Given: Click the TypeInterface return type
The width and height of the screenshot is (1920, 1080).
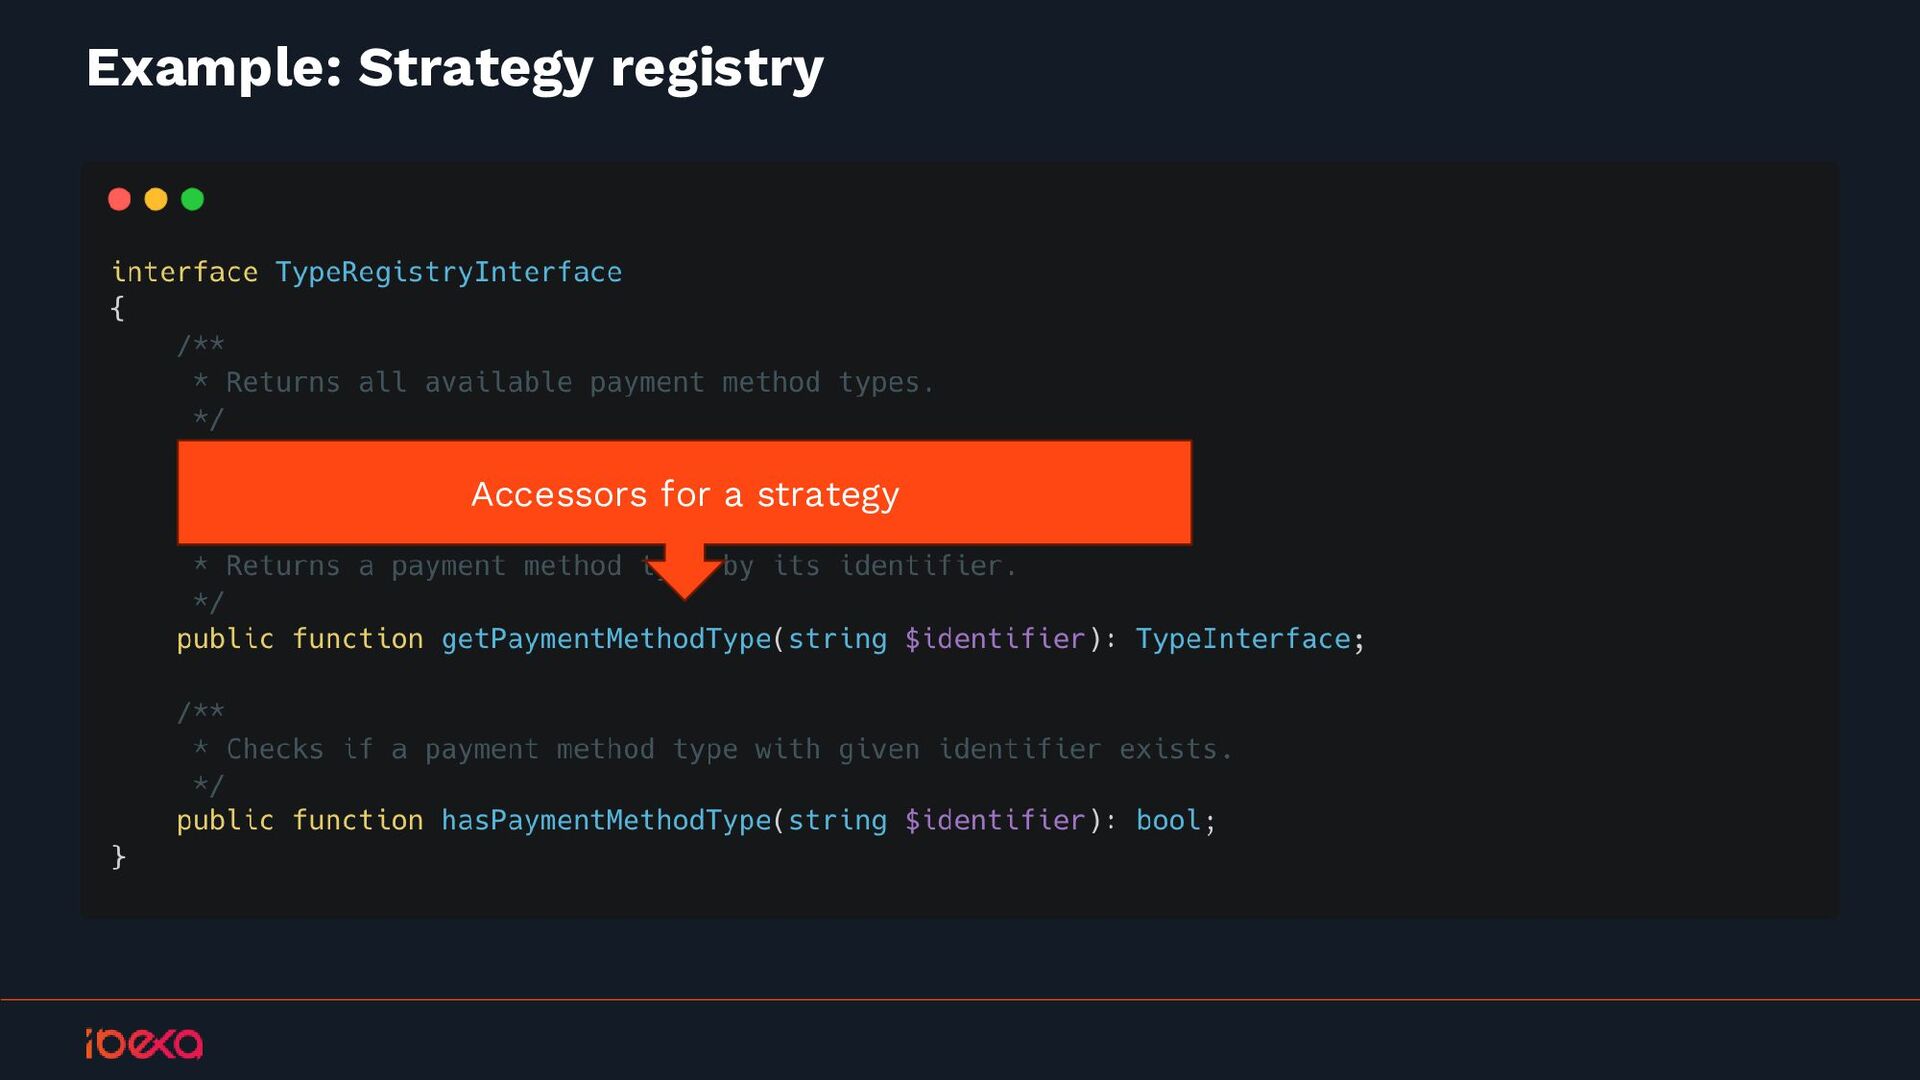Looking at the screenshot, I should point(1242,639).
